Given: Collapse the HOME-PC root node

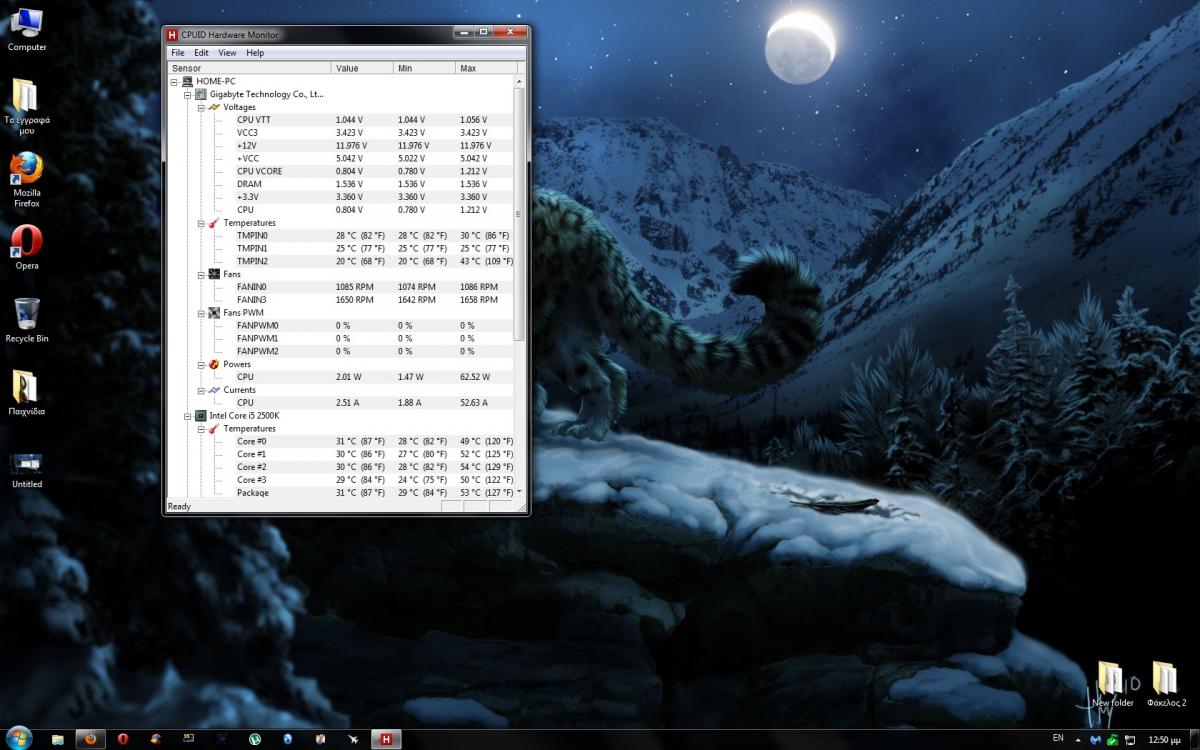Looking at the screenshot, I should tap(175, 81).
